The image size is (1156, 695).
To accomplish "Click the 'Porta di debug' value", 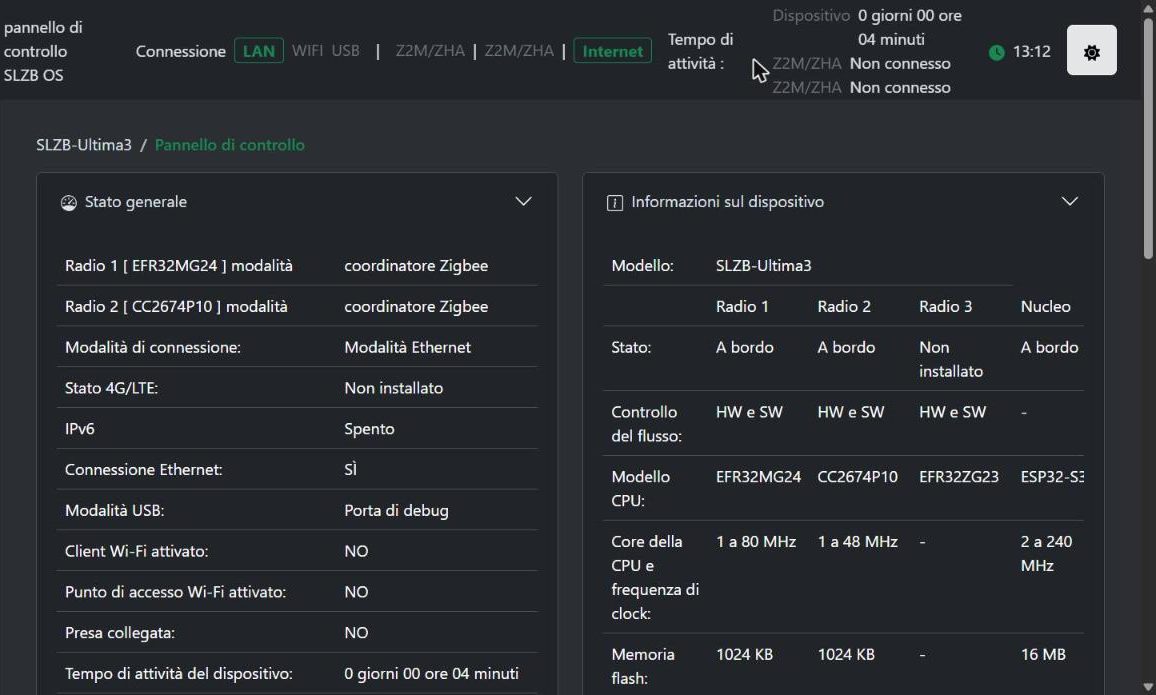I will pyautogui.click(x=396, y=510).
